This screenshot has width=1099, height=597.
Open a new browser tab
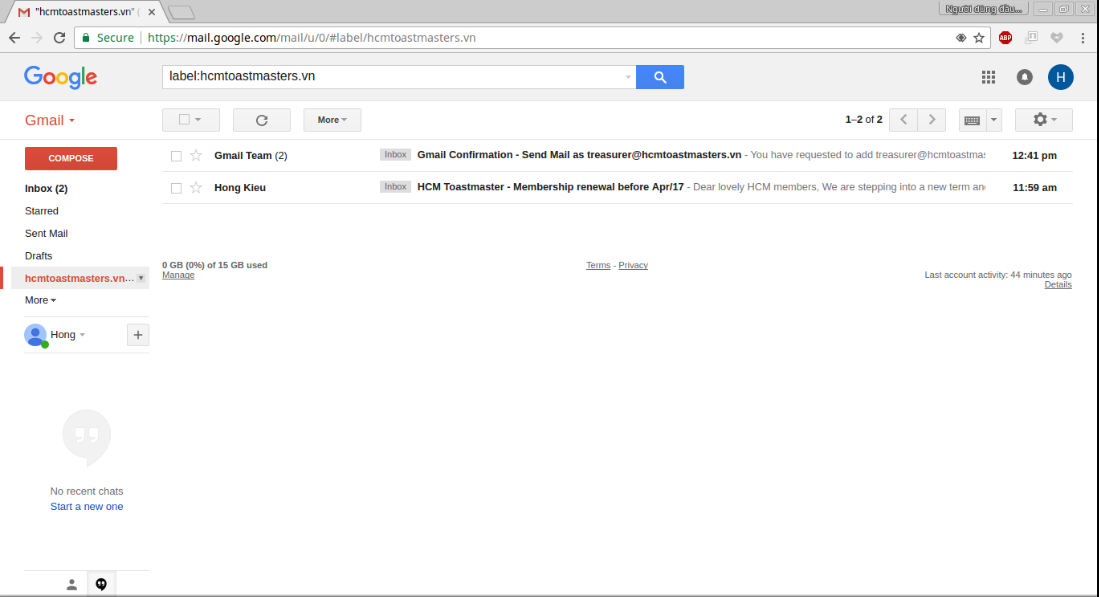coord(181,12)
